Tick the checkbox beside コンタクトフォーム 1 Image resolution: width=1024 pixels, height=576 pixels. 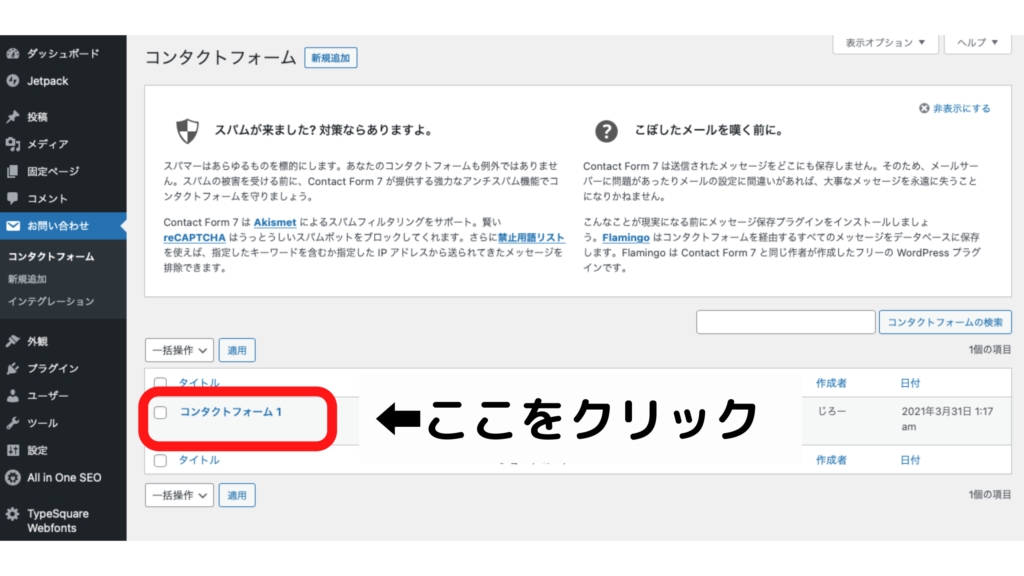pyautogui.click(x=161, y=413)
